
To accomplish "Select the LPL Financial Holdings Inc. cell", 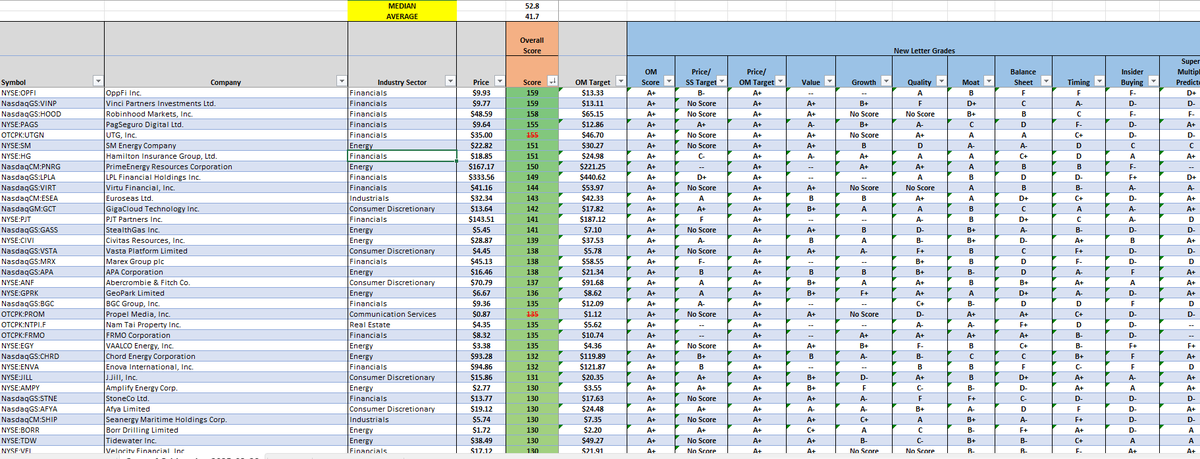I will [225, 176].
